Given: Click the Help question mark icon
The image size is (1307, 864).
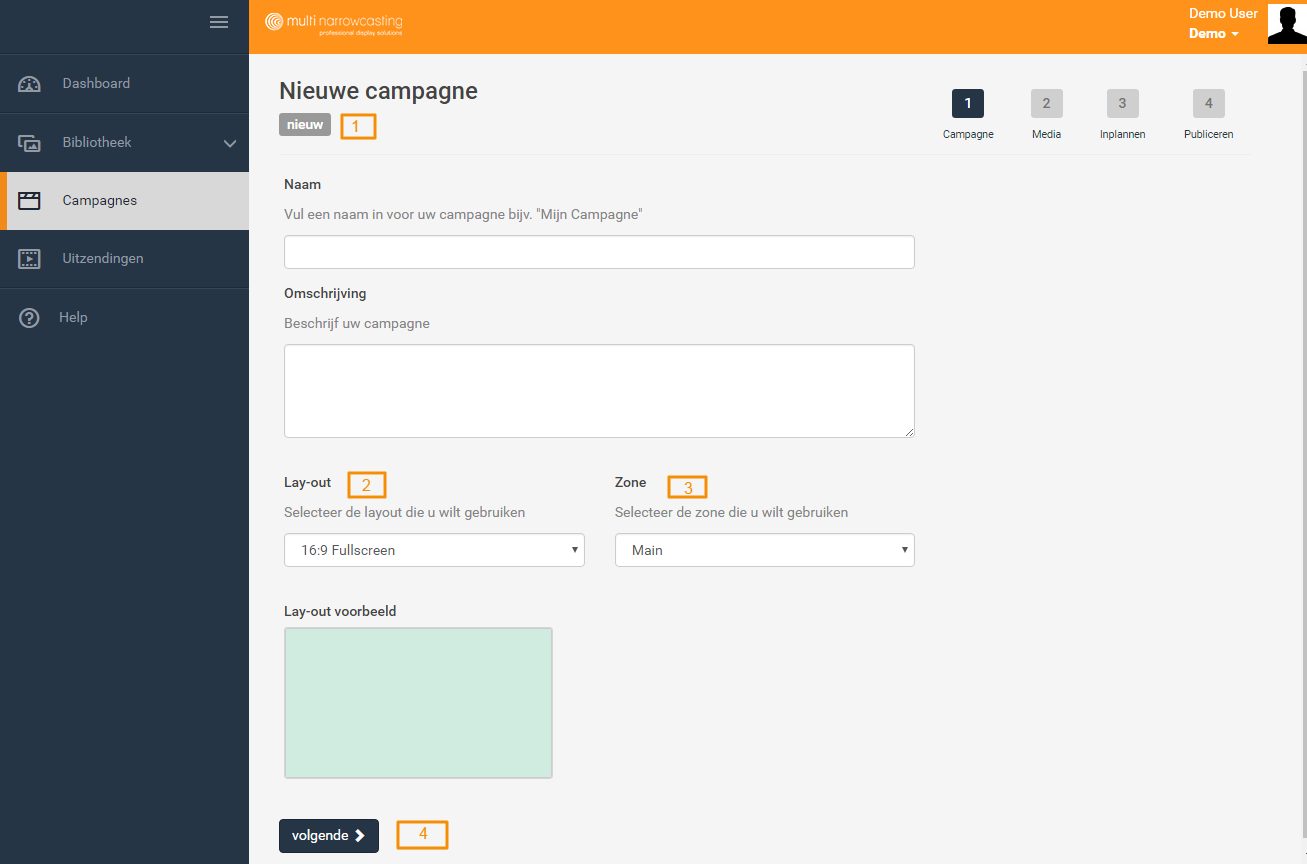Looking at the screenshot, I should [29, 318].
